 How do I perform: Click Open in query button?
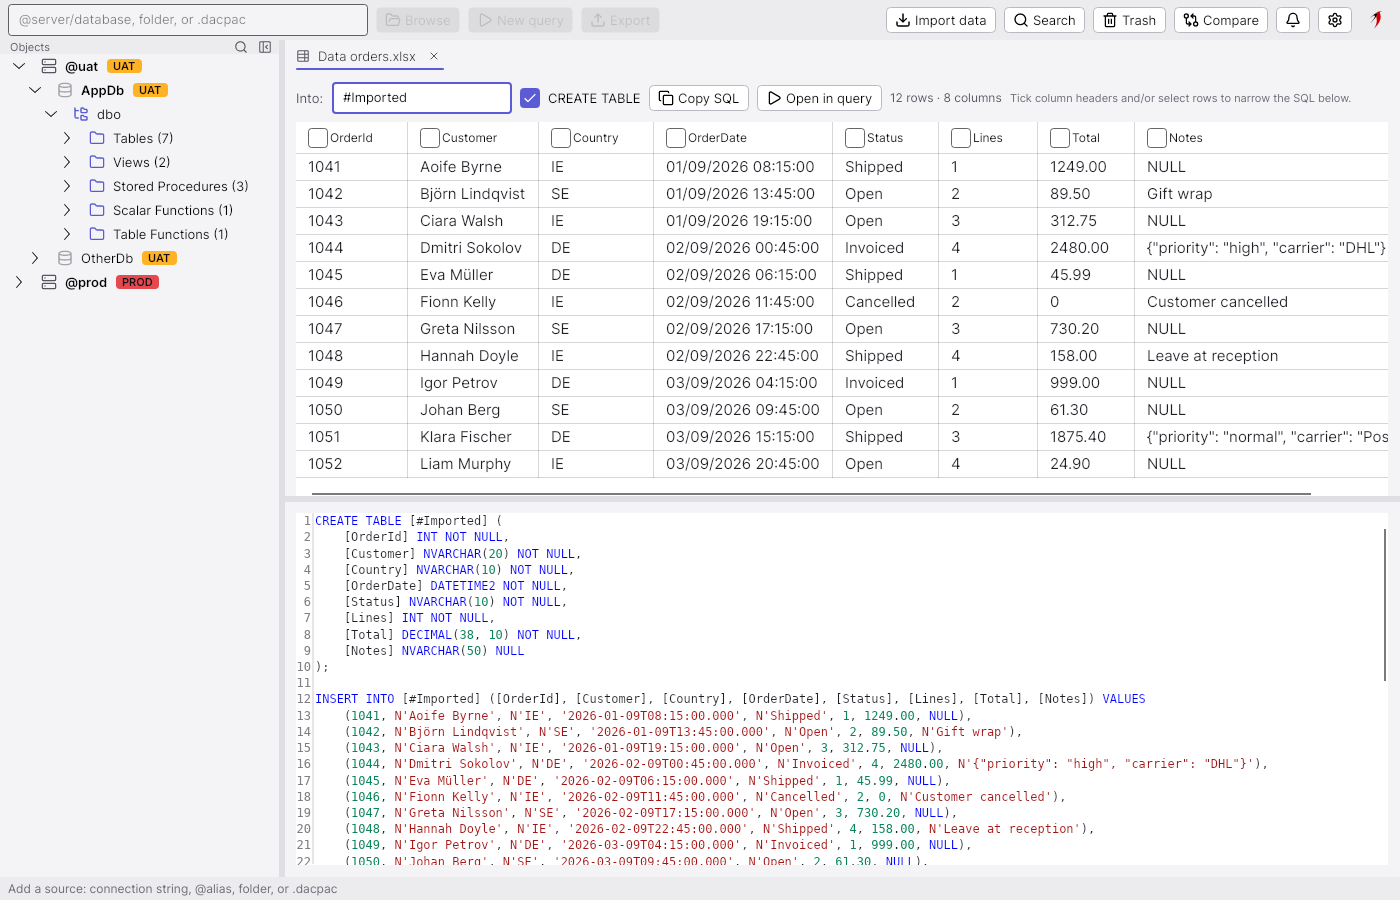pos(819,98)
